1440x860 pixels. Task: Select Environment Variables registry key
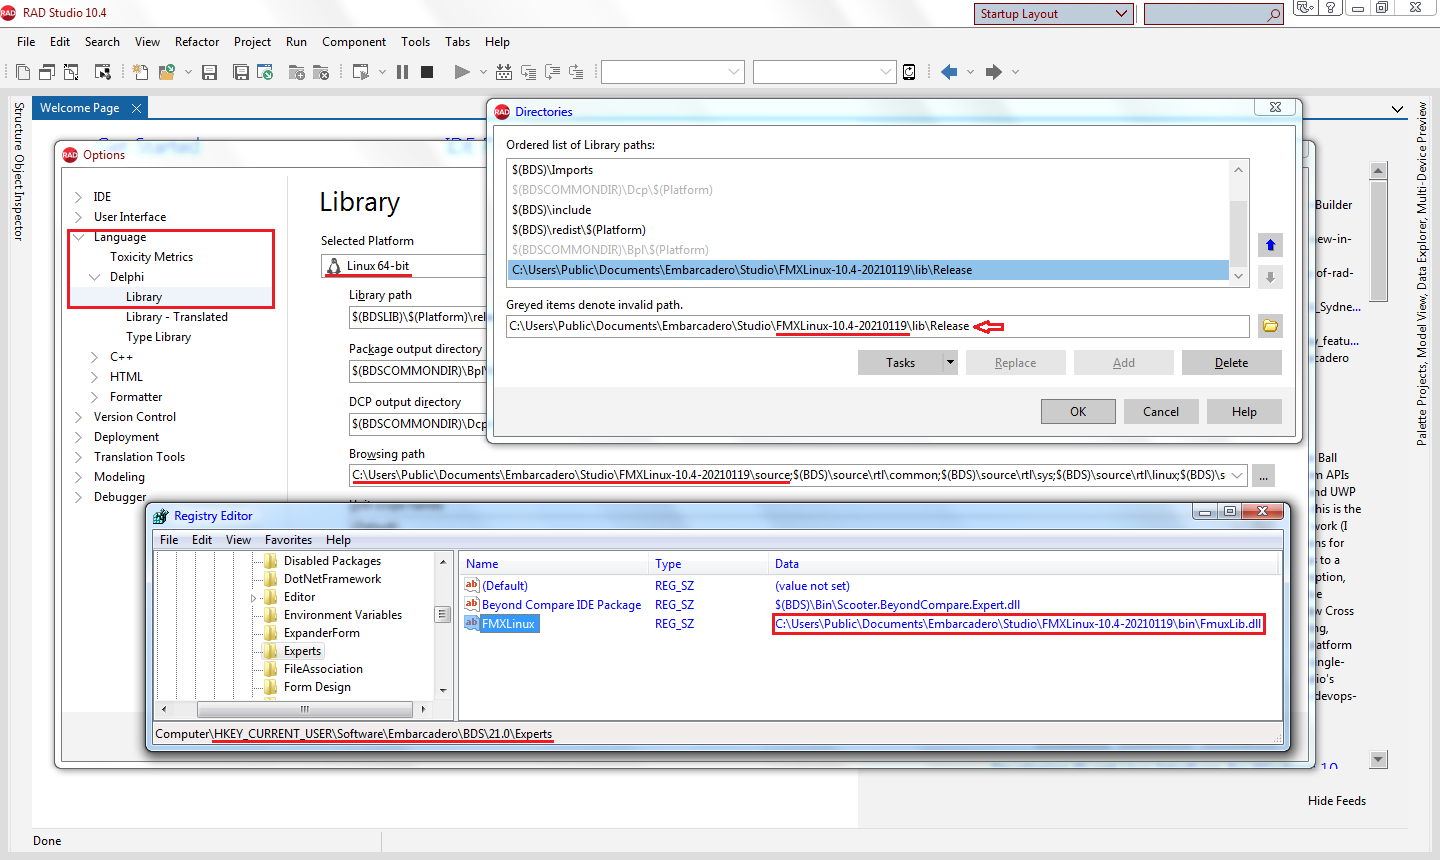point(343,615)
